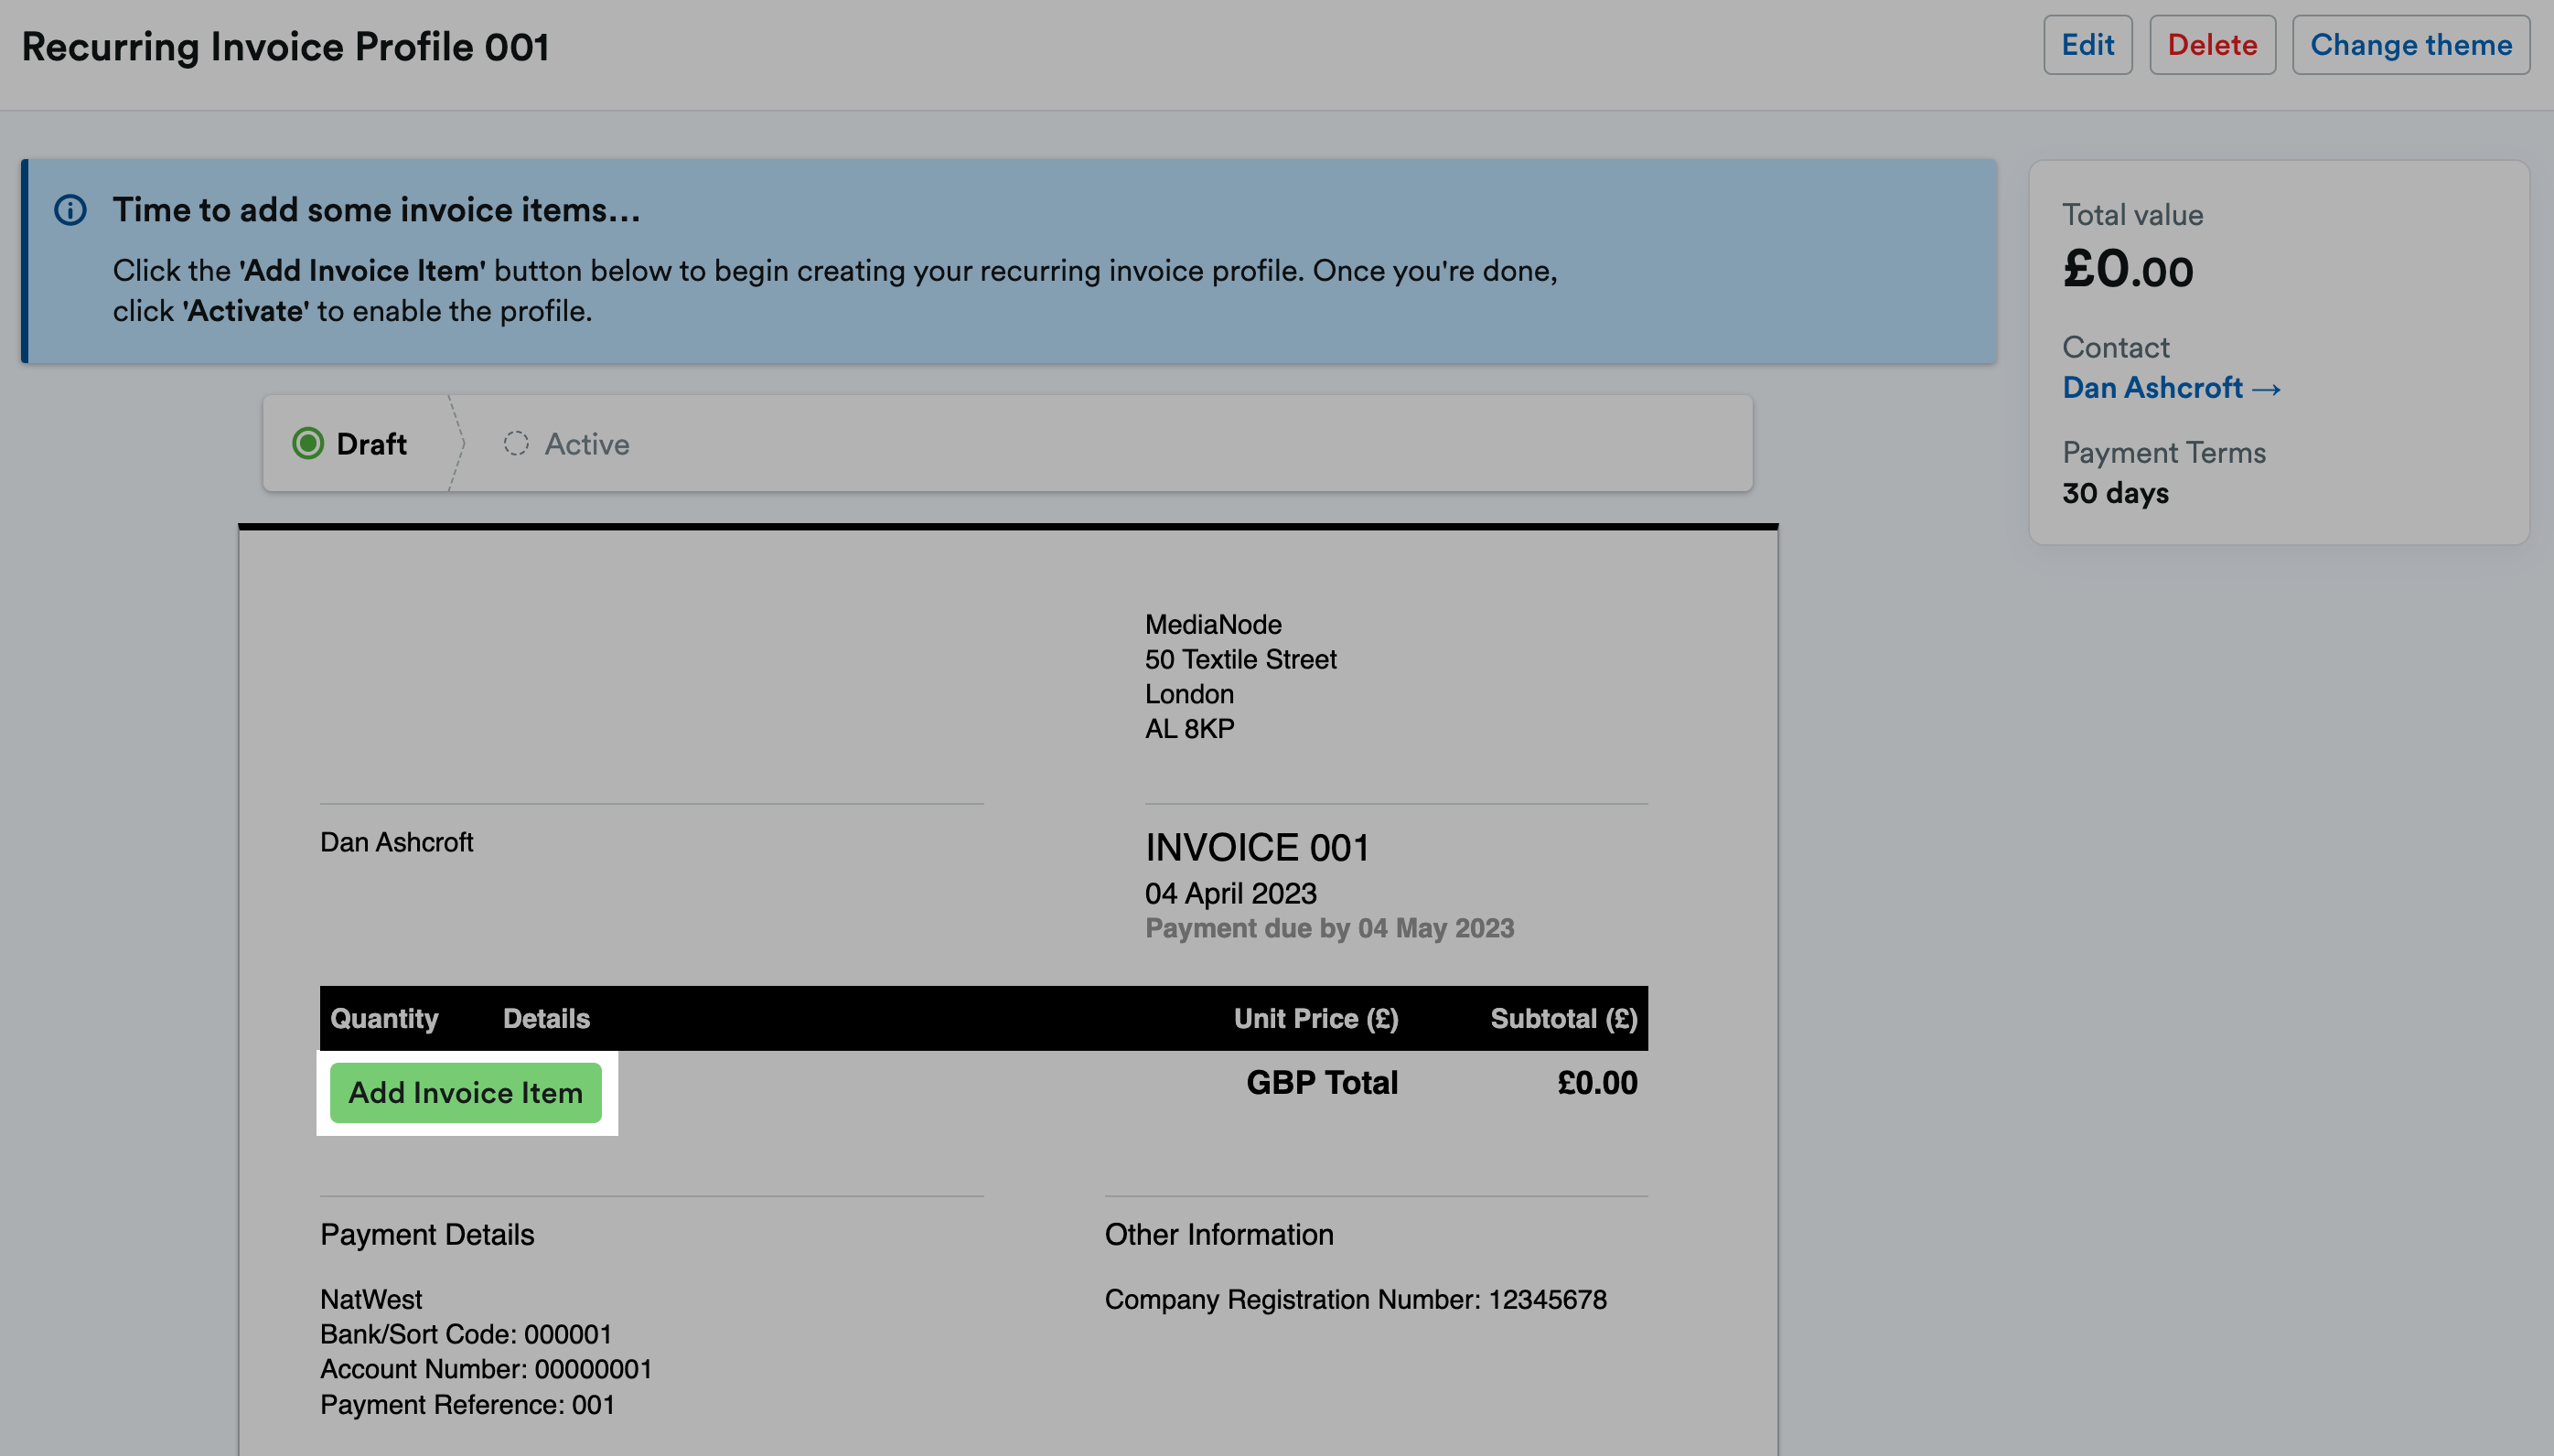Image resolution: width=2554 pixels, height=1456 pixels.
Task: Click the Subtotal column header
Action: tap(1563, 1018)
